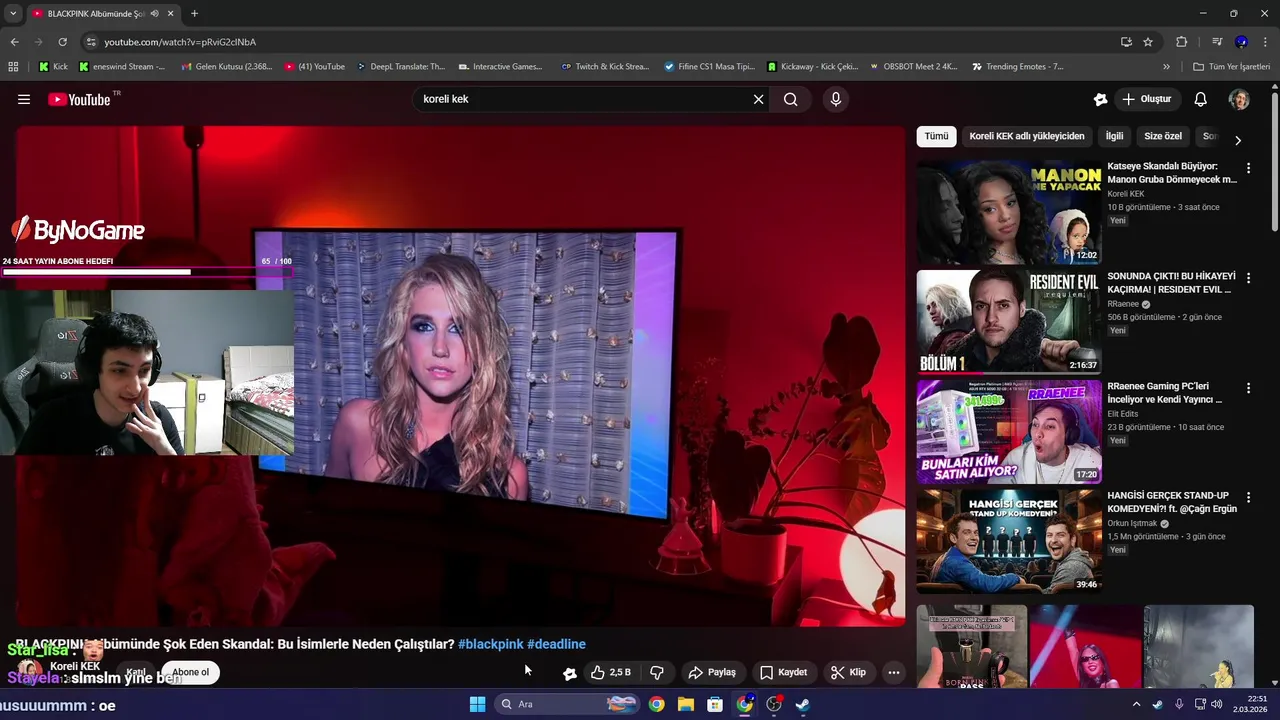This screenshot has width=1280, height=720.
Task: Like the video with thumbs up
Action: point(611,672)
